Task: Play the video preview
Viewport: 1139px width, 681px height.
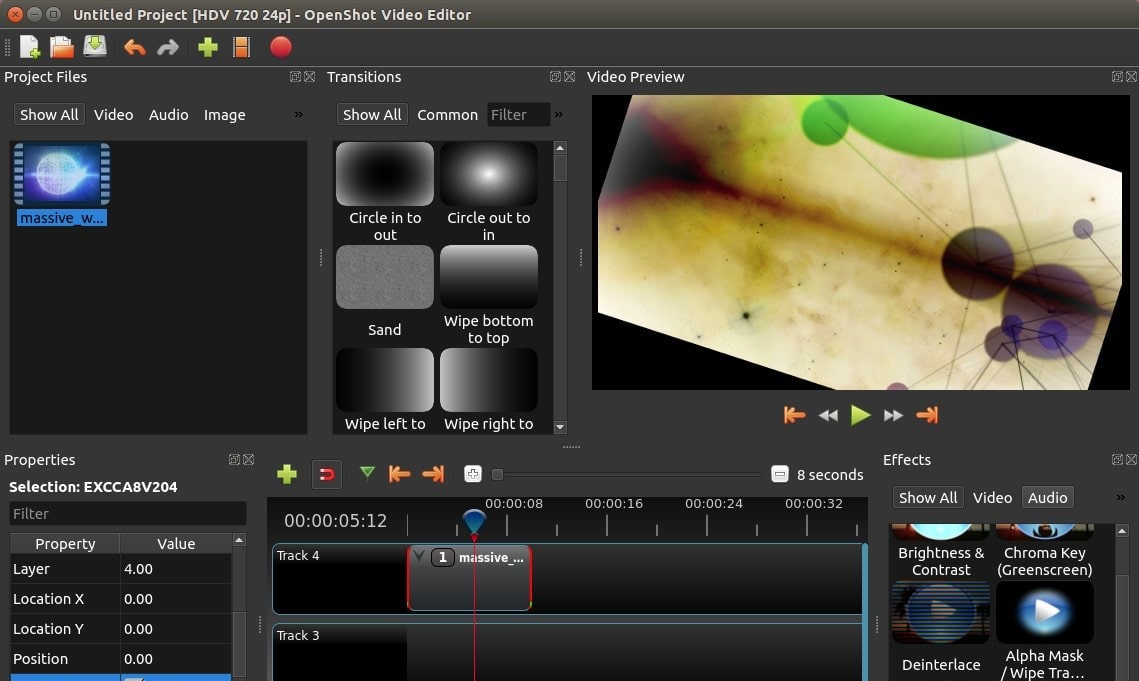Action: tap(861, 415)
